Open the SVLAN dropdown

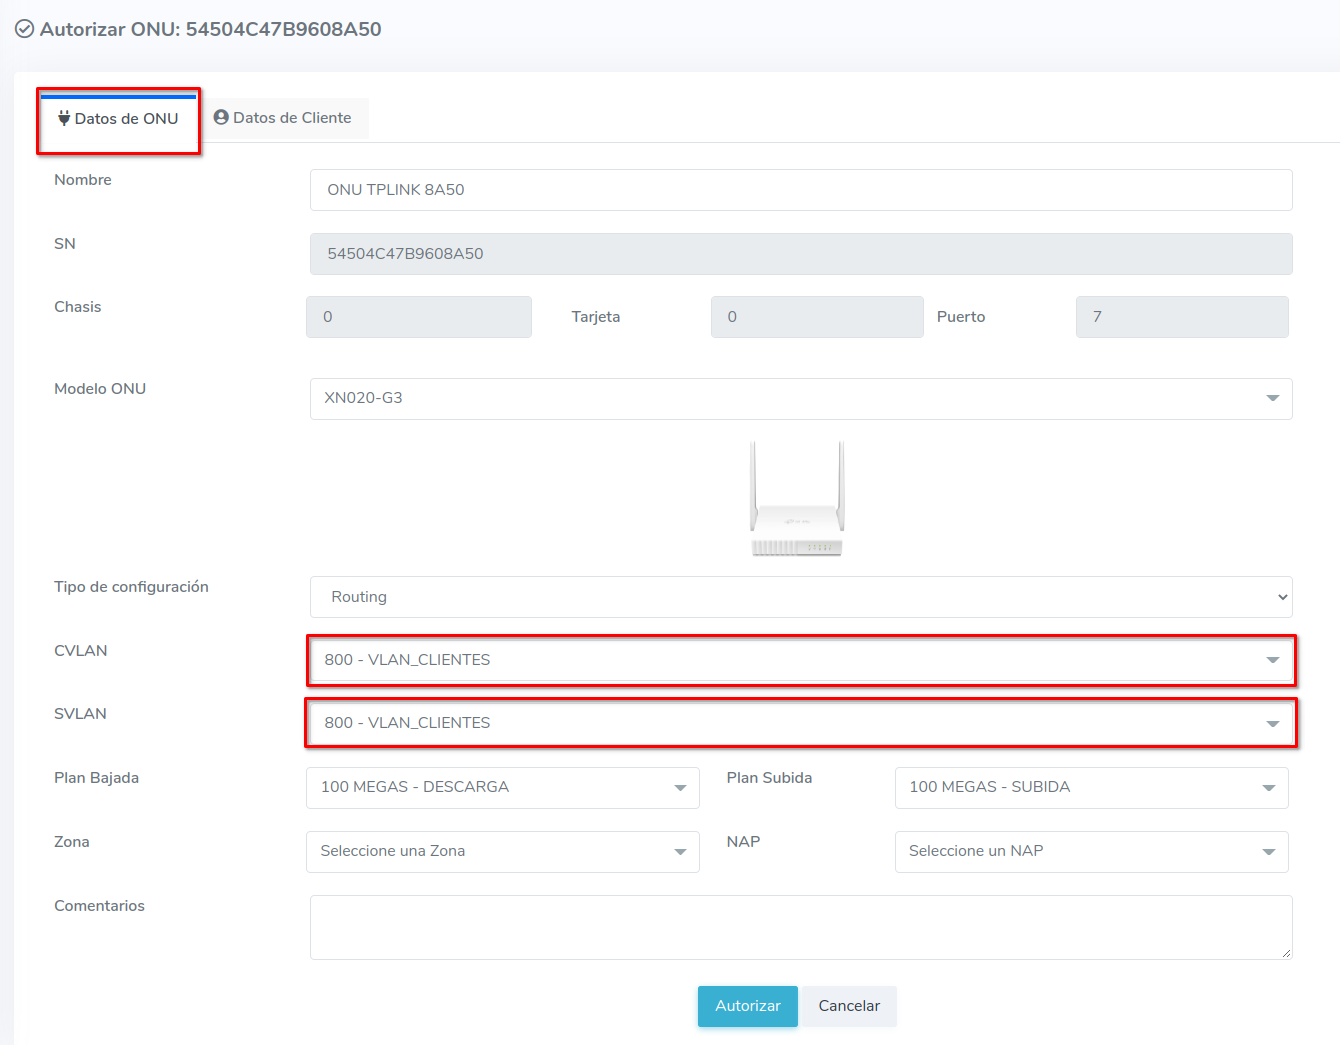tap(800, 723)
